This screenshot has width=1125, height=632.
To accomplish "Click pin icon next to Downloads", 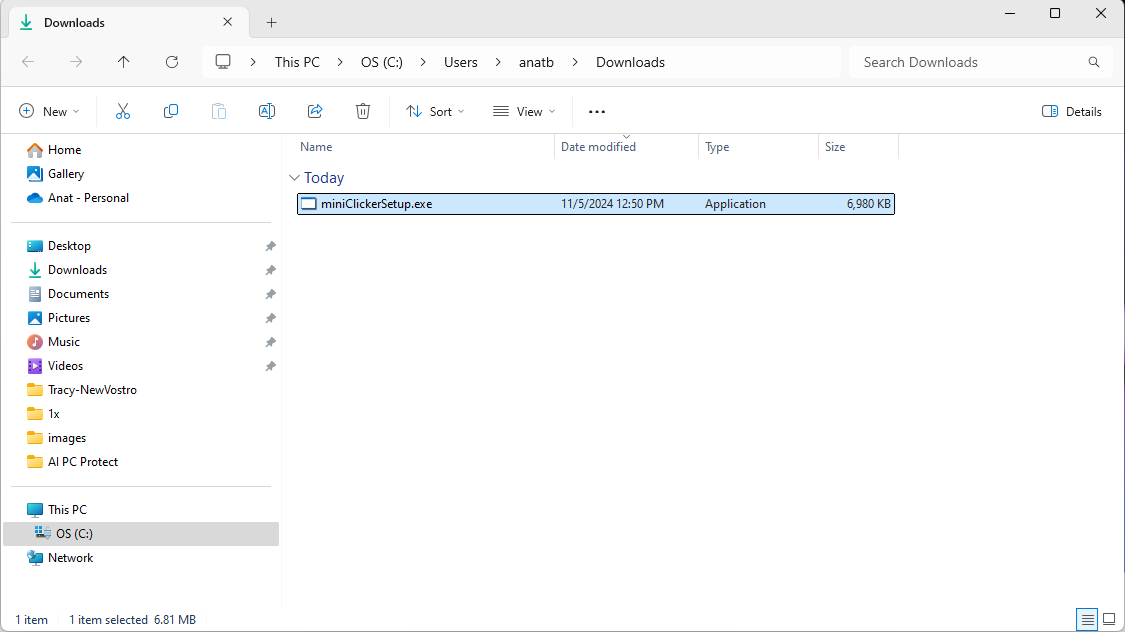I will click(270, 270).
